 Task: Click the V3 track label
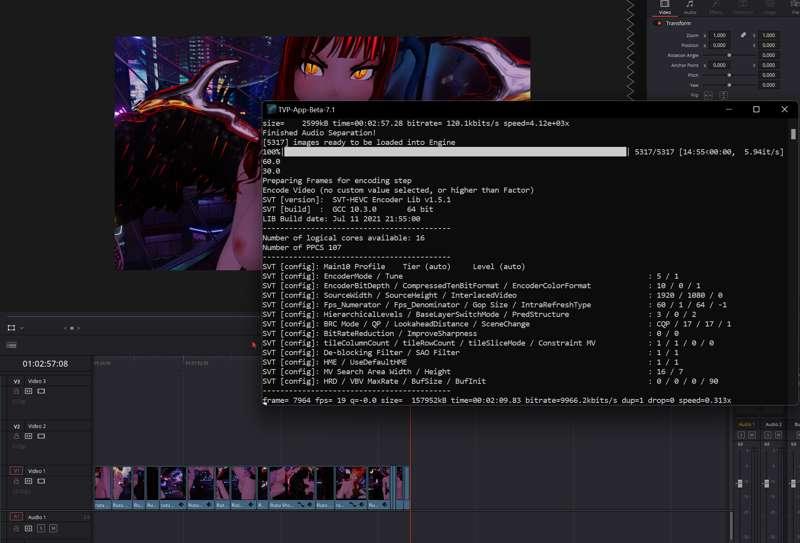(17, 381)
